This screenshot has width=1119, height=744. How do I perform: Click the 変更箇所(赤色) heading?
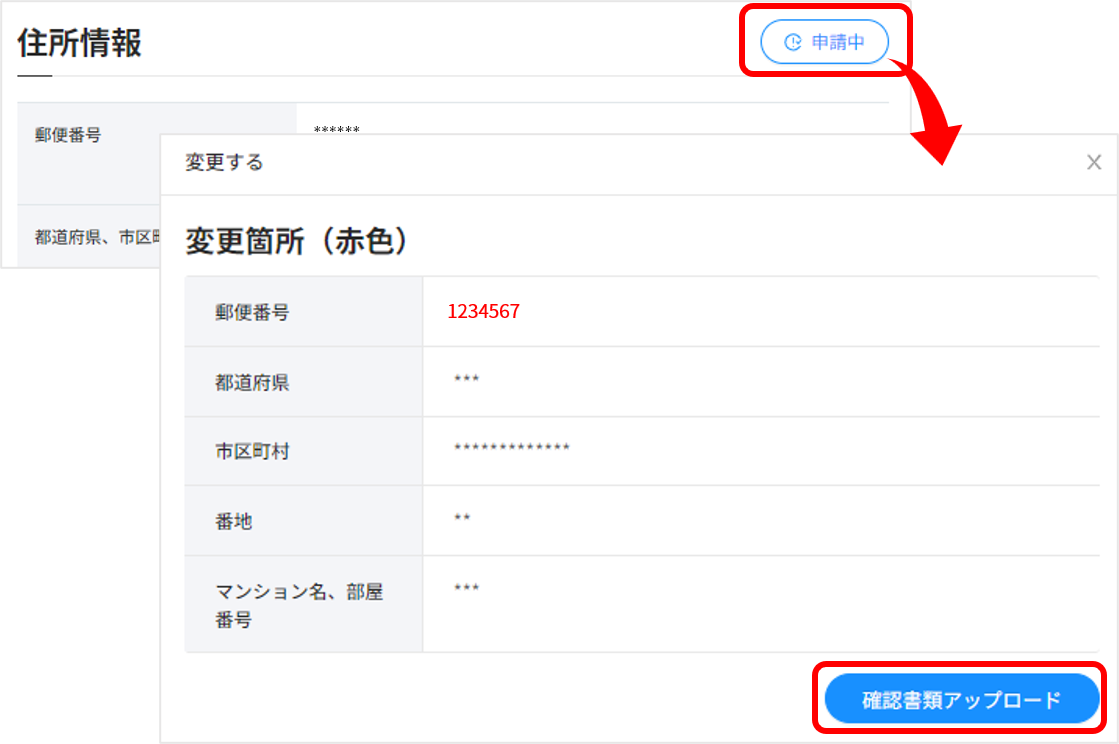(296, 240)
